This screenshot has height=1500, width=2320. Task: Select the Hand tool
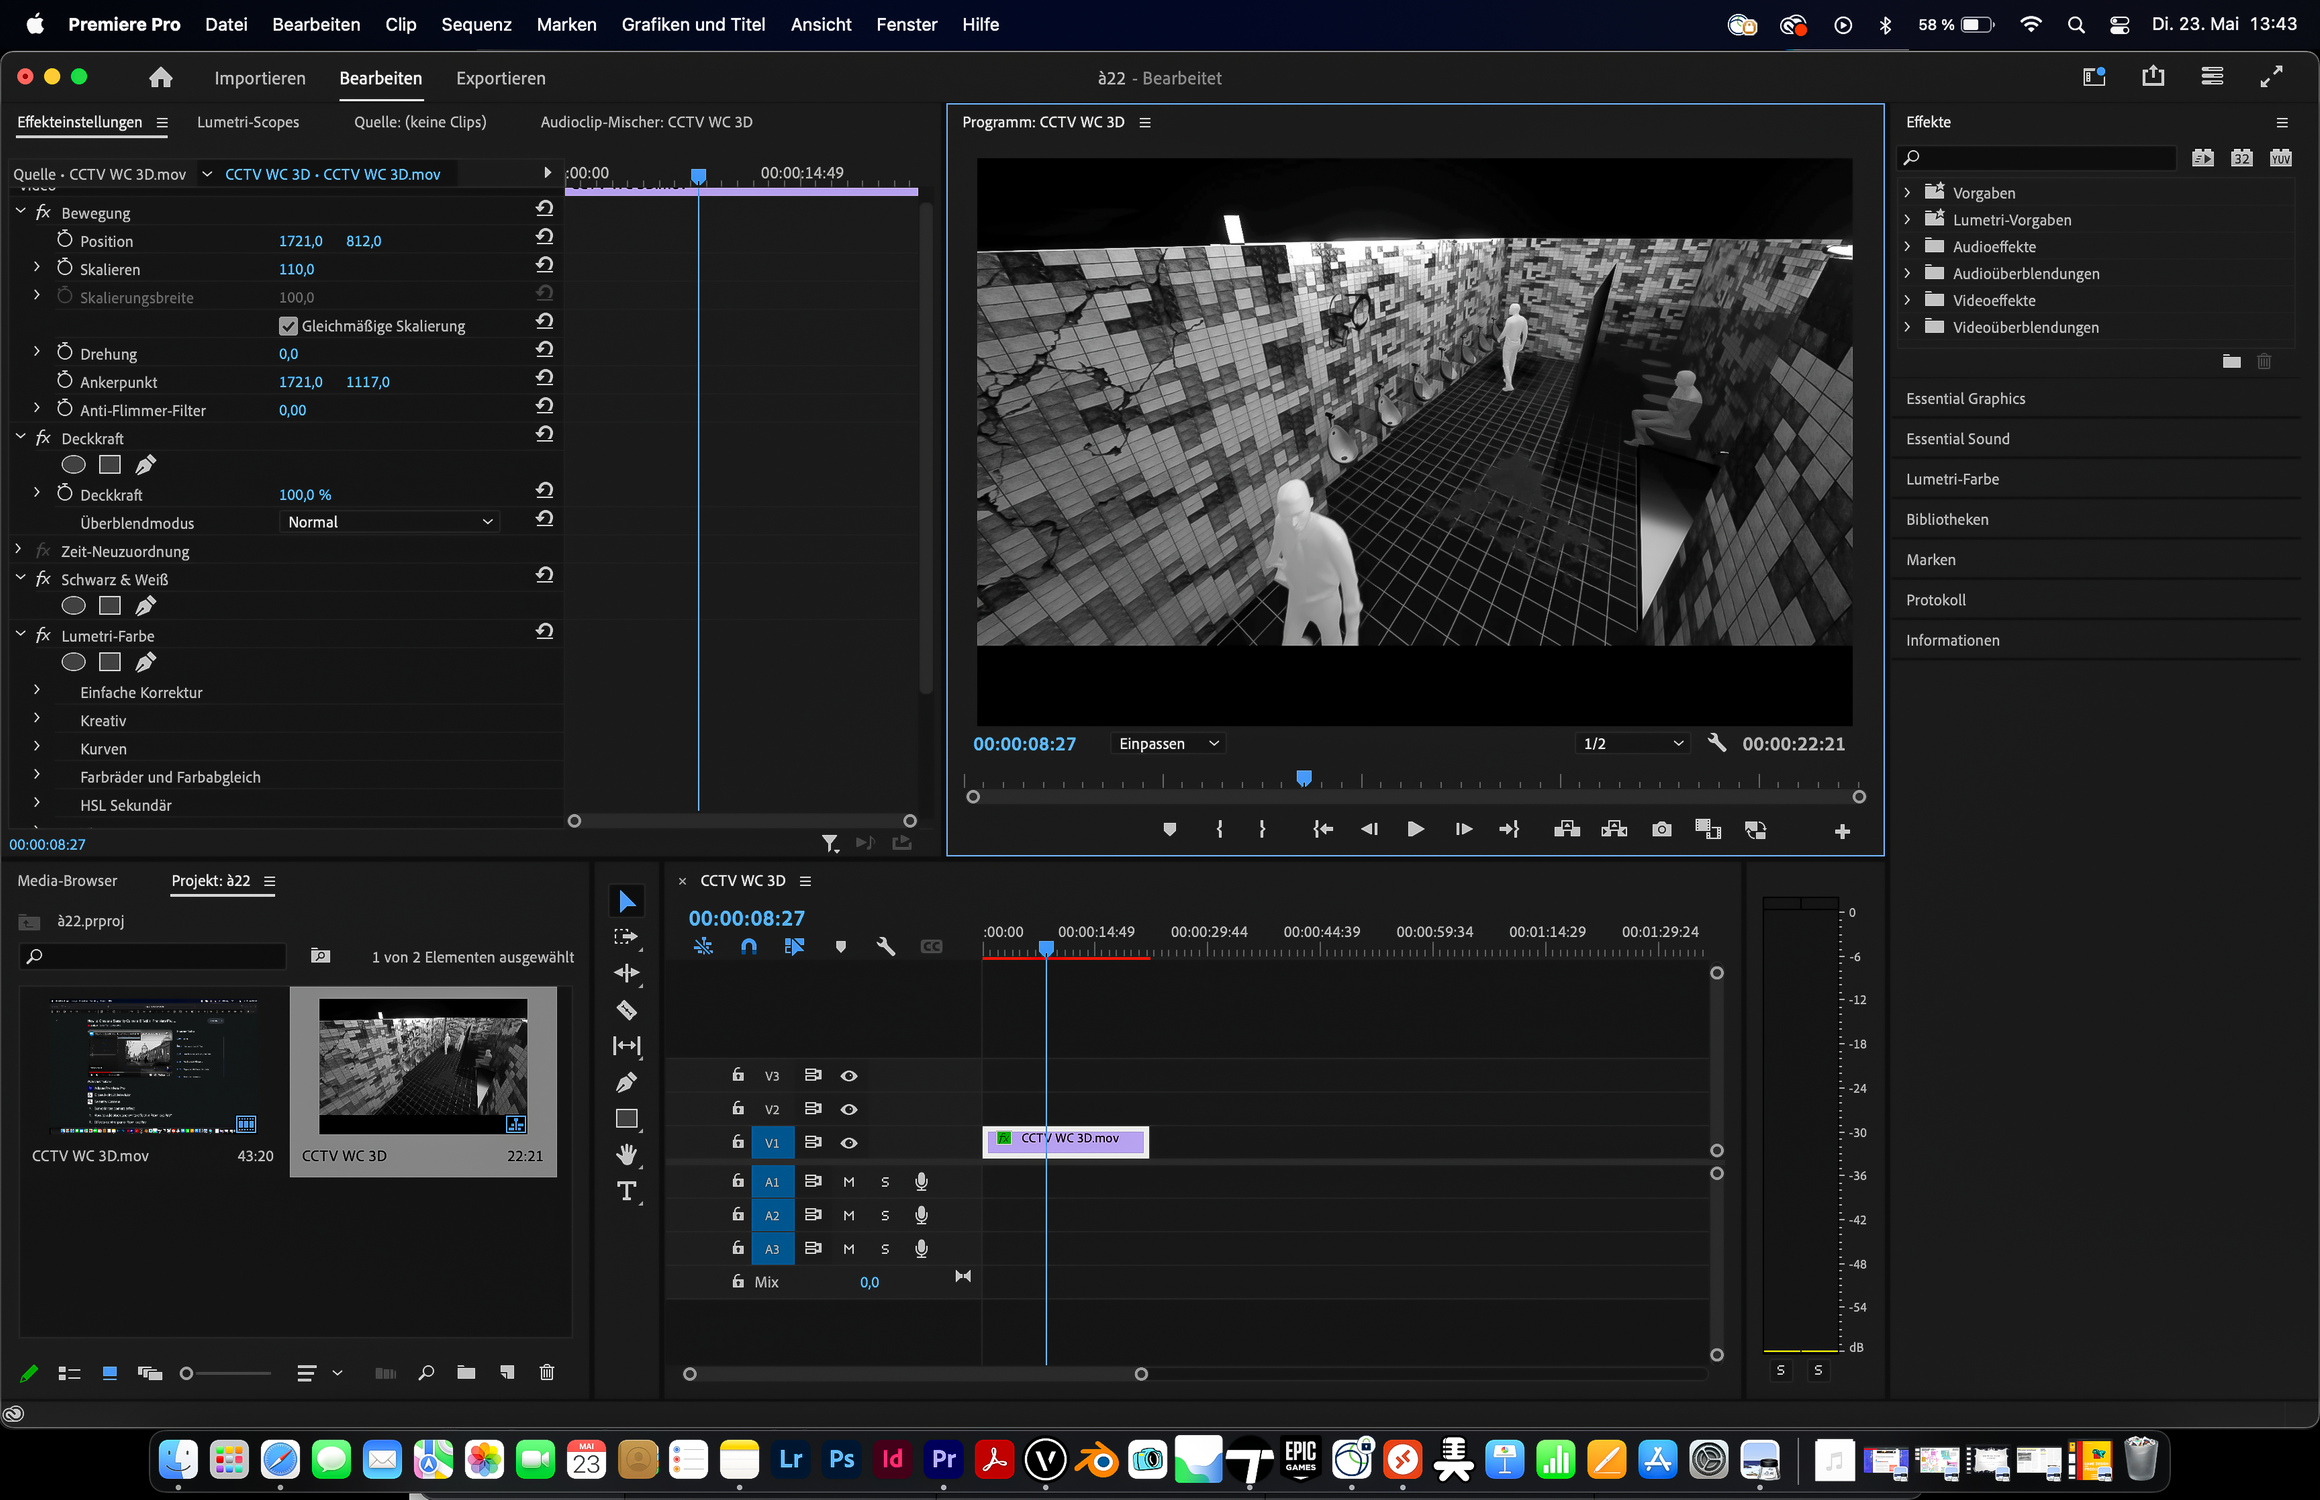[627, 1155]
